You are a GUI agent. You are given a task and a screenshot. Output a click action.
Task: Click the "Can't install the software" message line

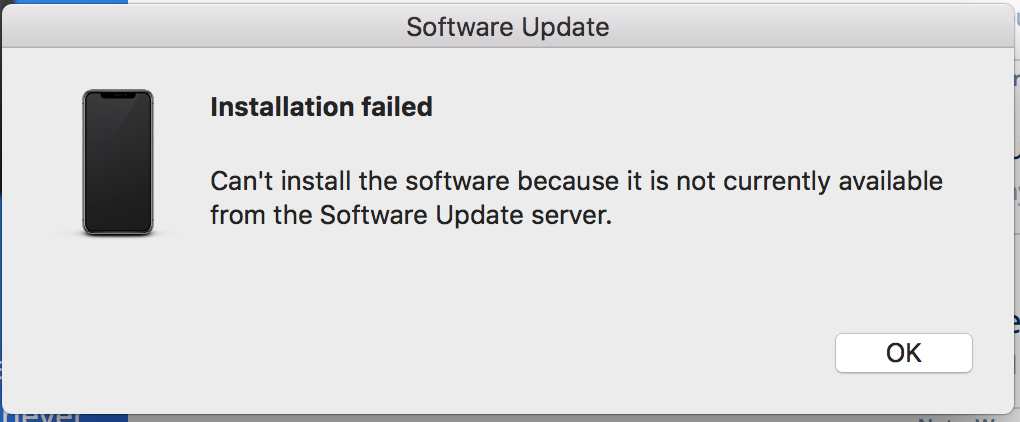click(x=576, y=183)
